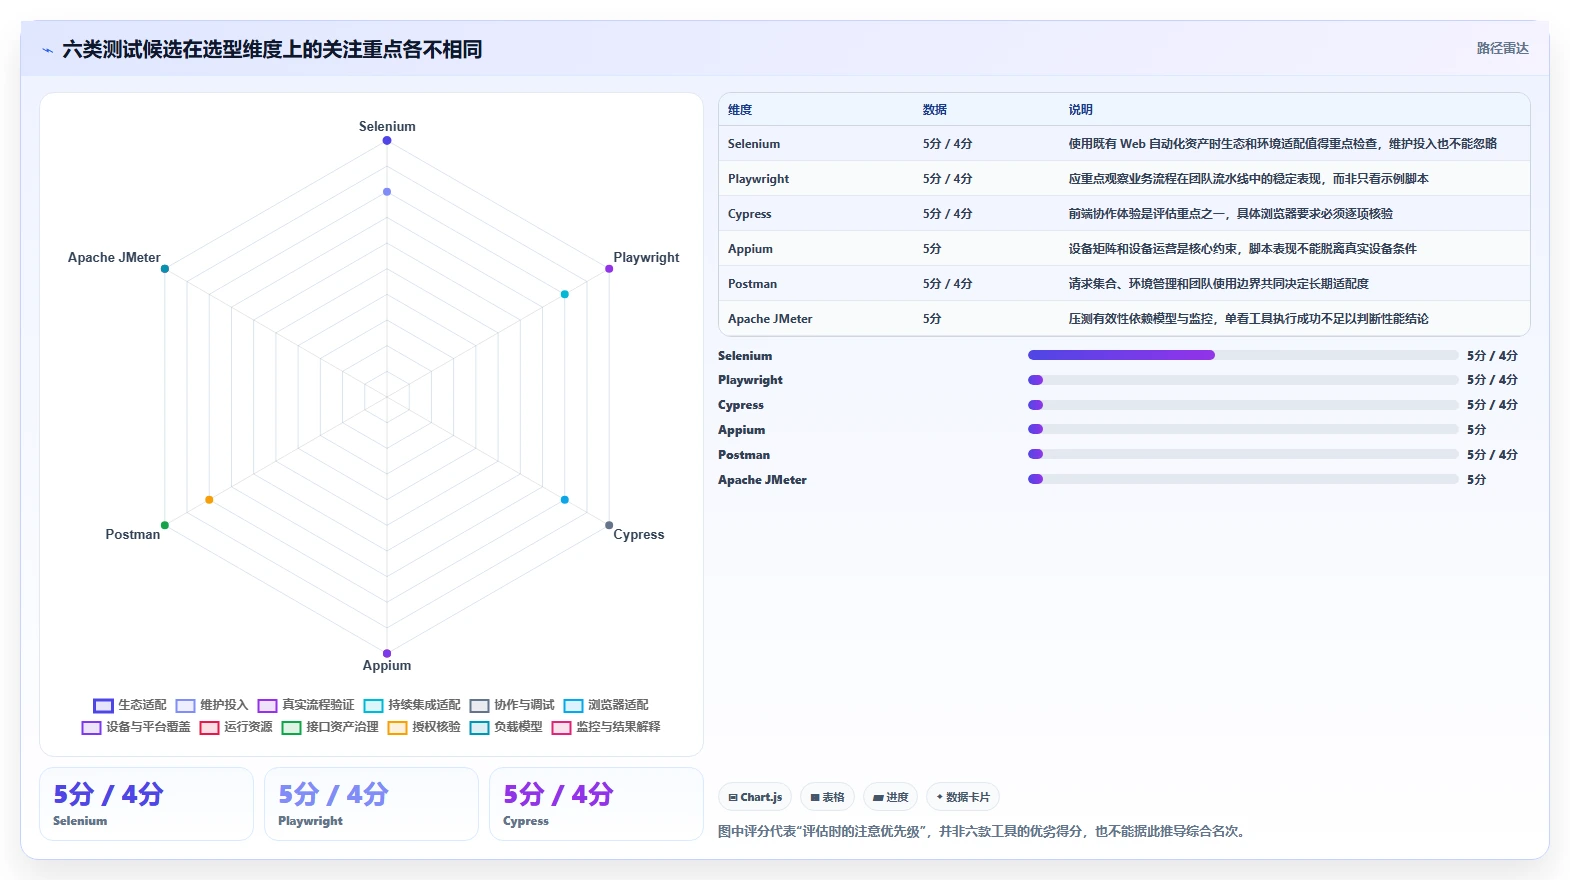The height and width of the screenshot is (880, 1570).
Task: Toggle 接口资产治理 legend item
Action: pyautogui.click(x=330, y=727)
